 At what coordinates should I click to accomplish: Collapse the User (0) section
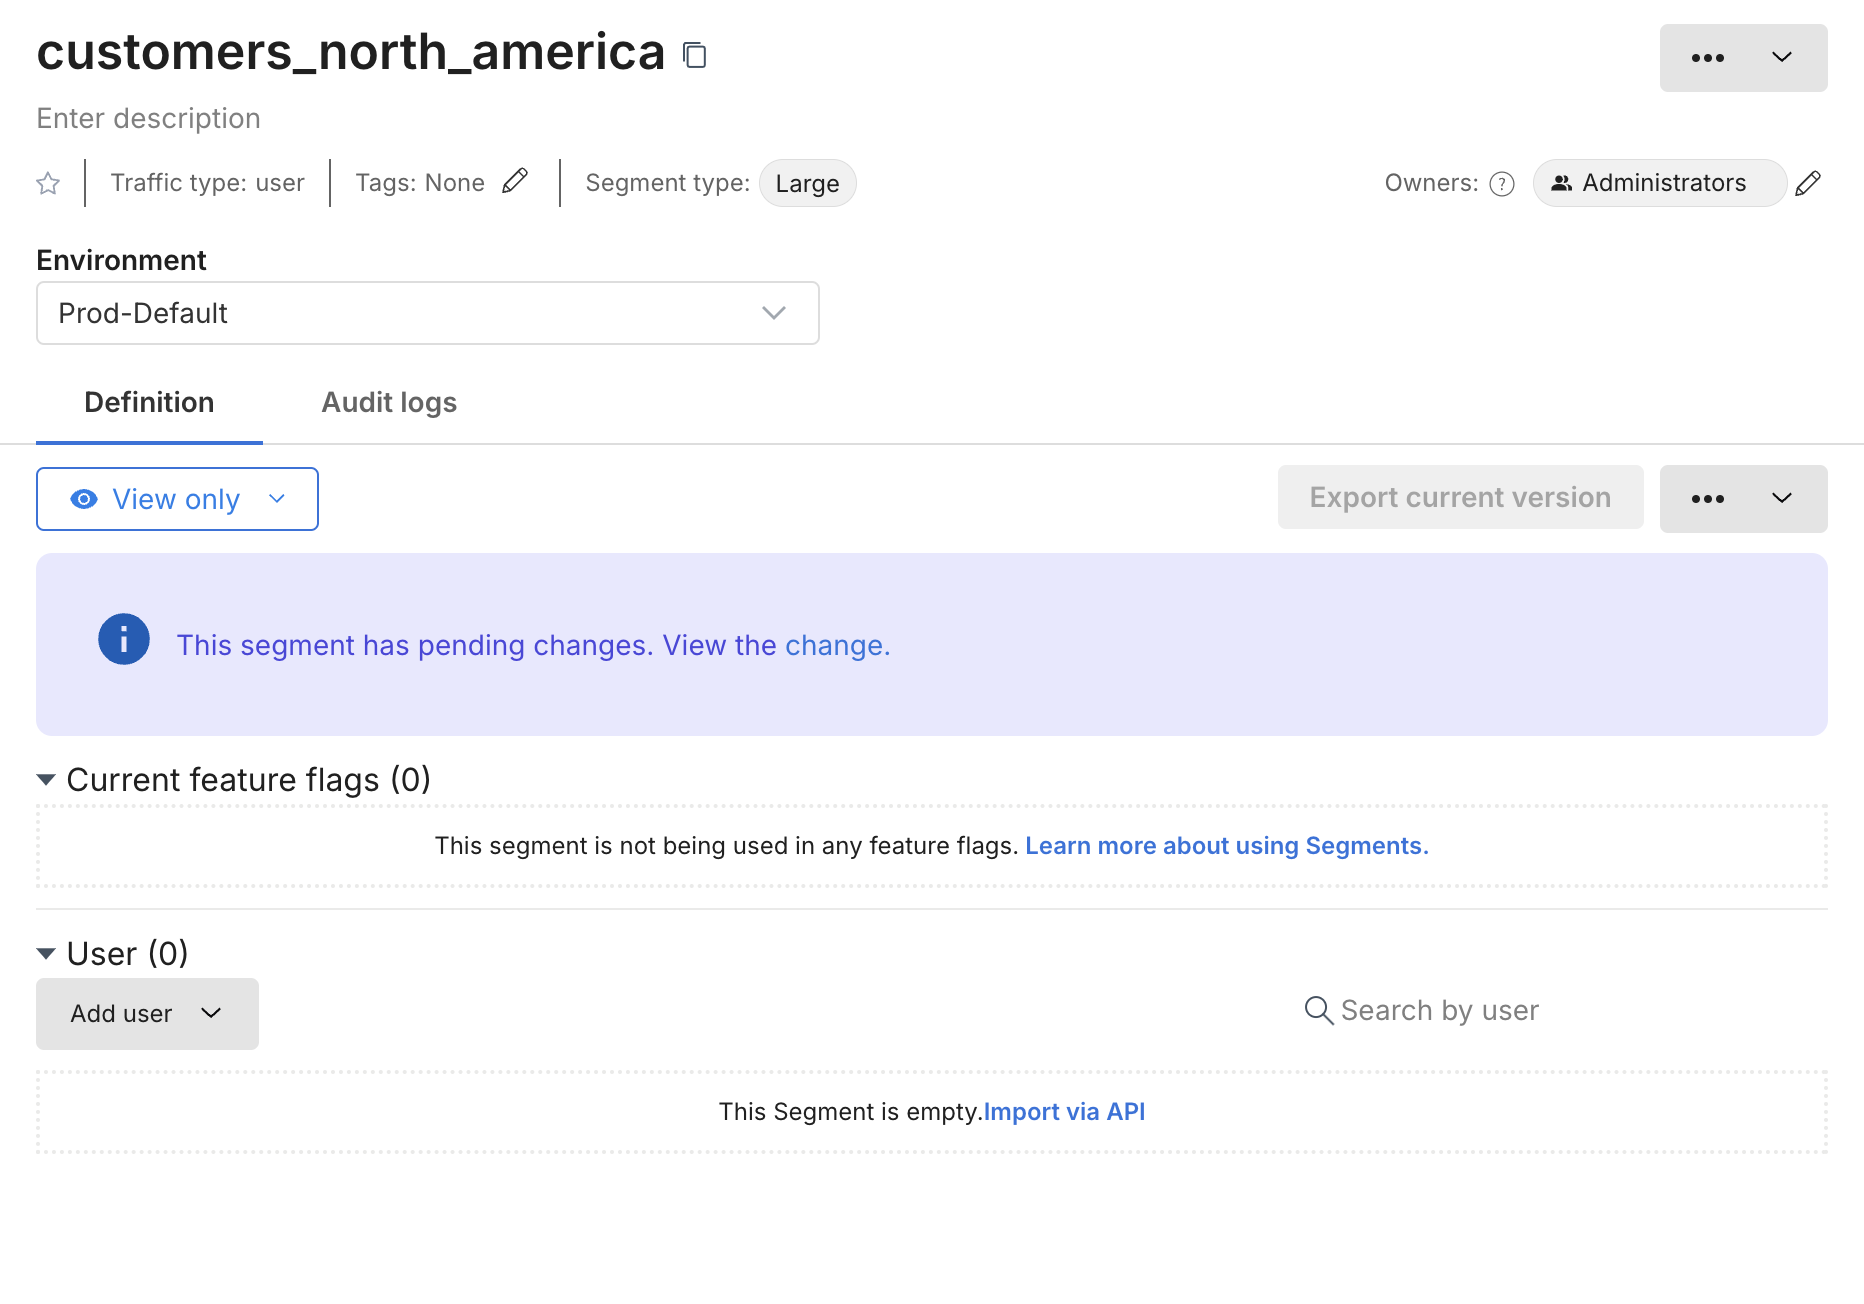[46, 954]
